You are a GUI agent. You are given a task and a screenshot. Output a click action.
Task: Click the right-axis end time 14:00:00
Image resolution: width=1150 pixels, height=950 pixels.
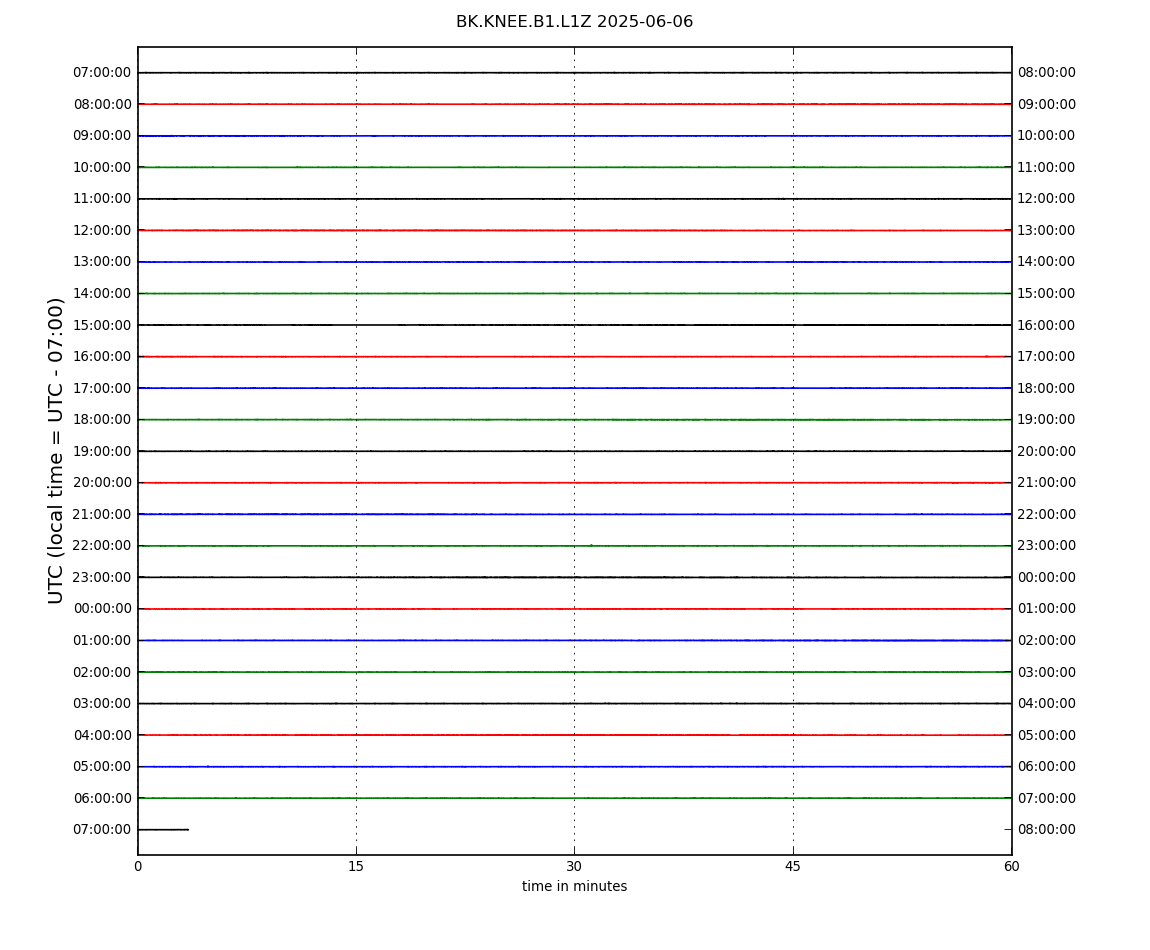point(1047,262)
